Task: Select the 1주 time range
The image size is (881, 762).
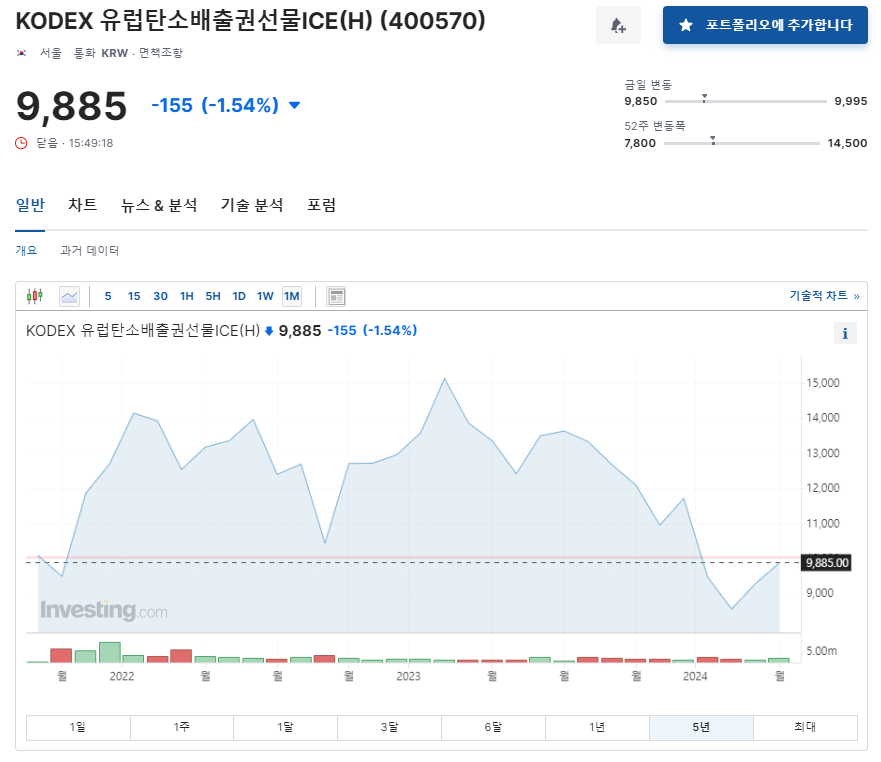Action: pyautogui.click(x=181, y=727)
